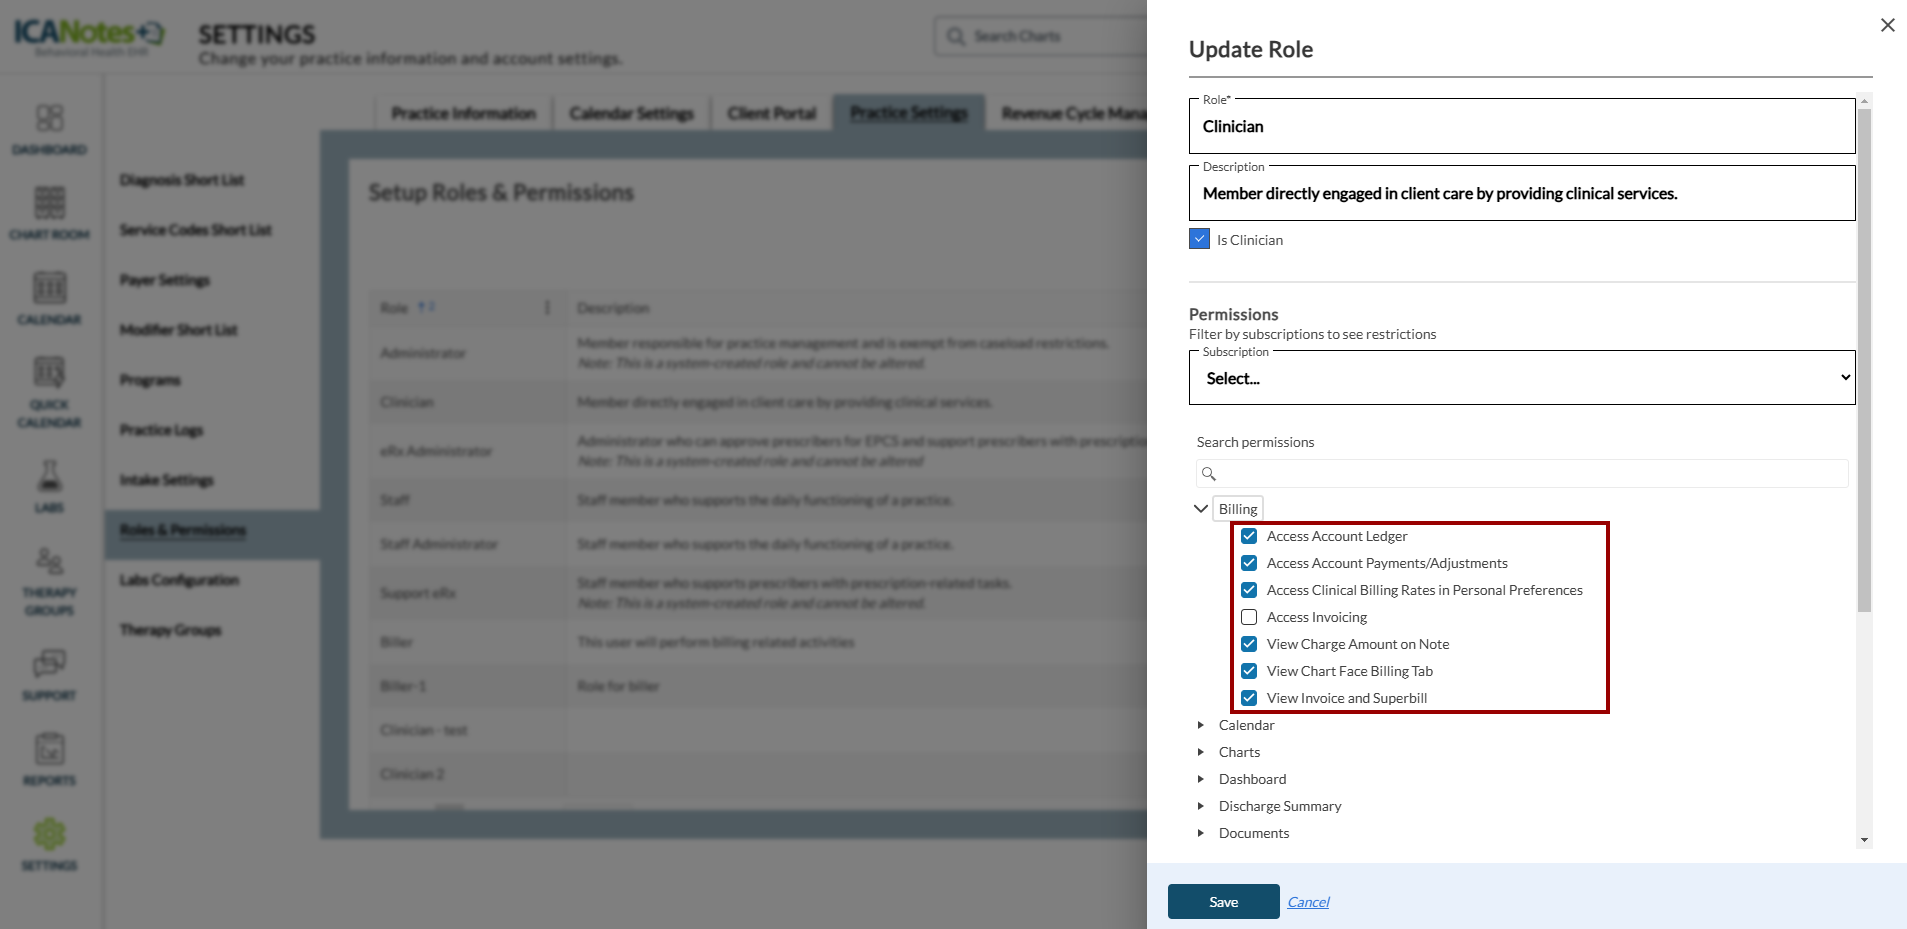
Task: Click the Search permissions field
Action: [1522, 473]
